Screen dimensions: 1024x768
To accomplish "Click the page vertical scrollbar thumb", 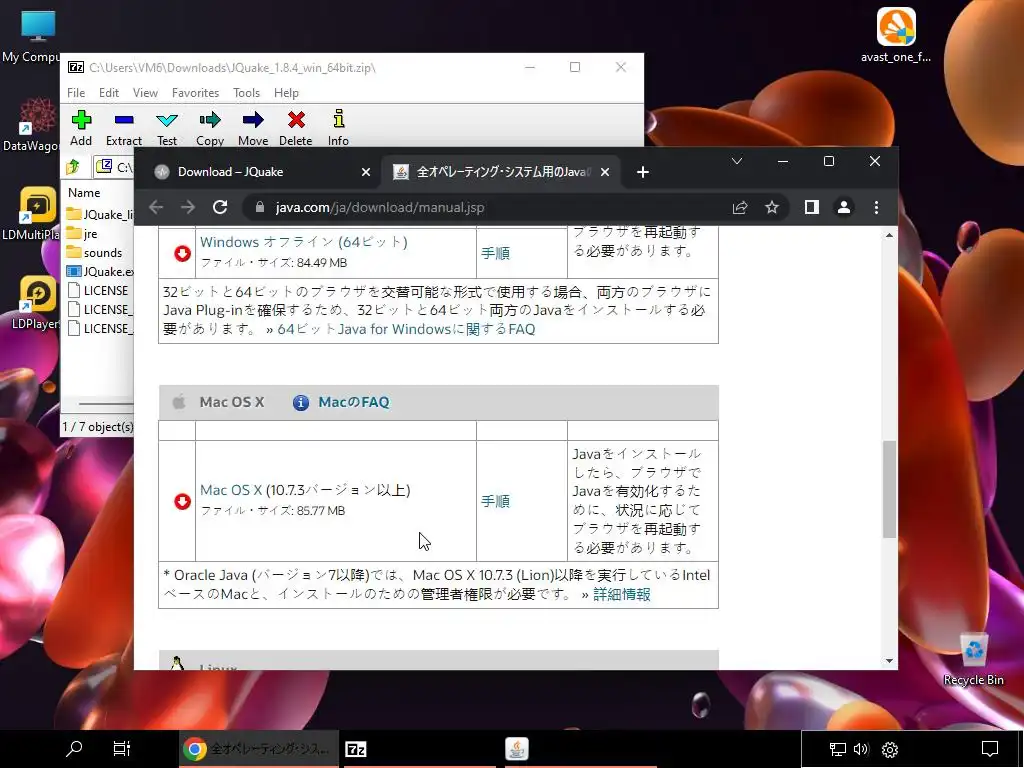I will (x=889, y=489).
